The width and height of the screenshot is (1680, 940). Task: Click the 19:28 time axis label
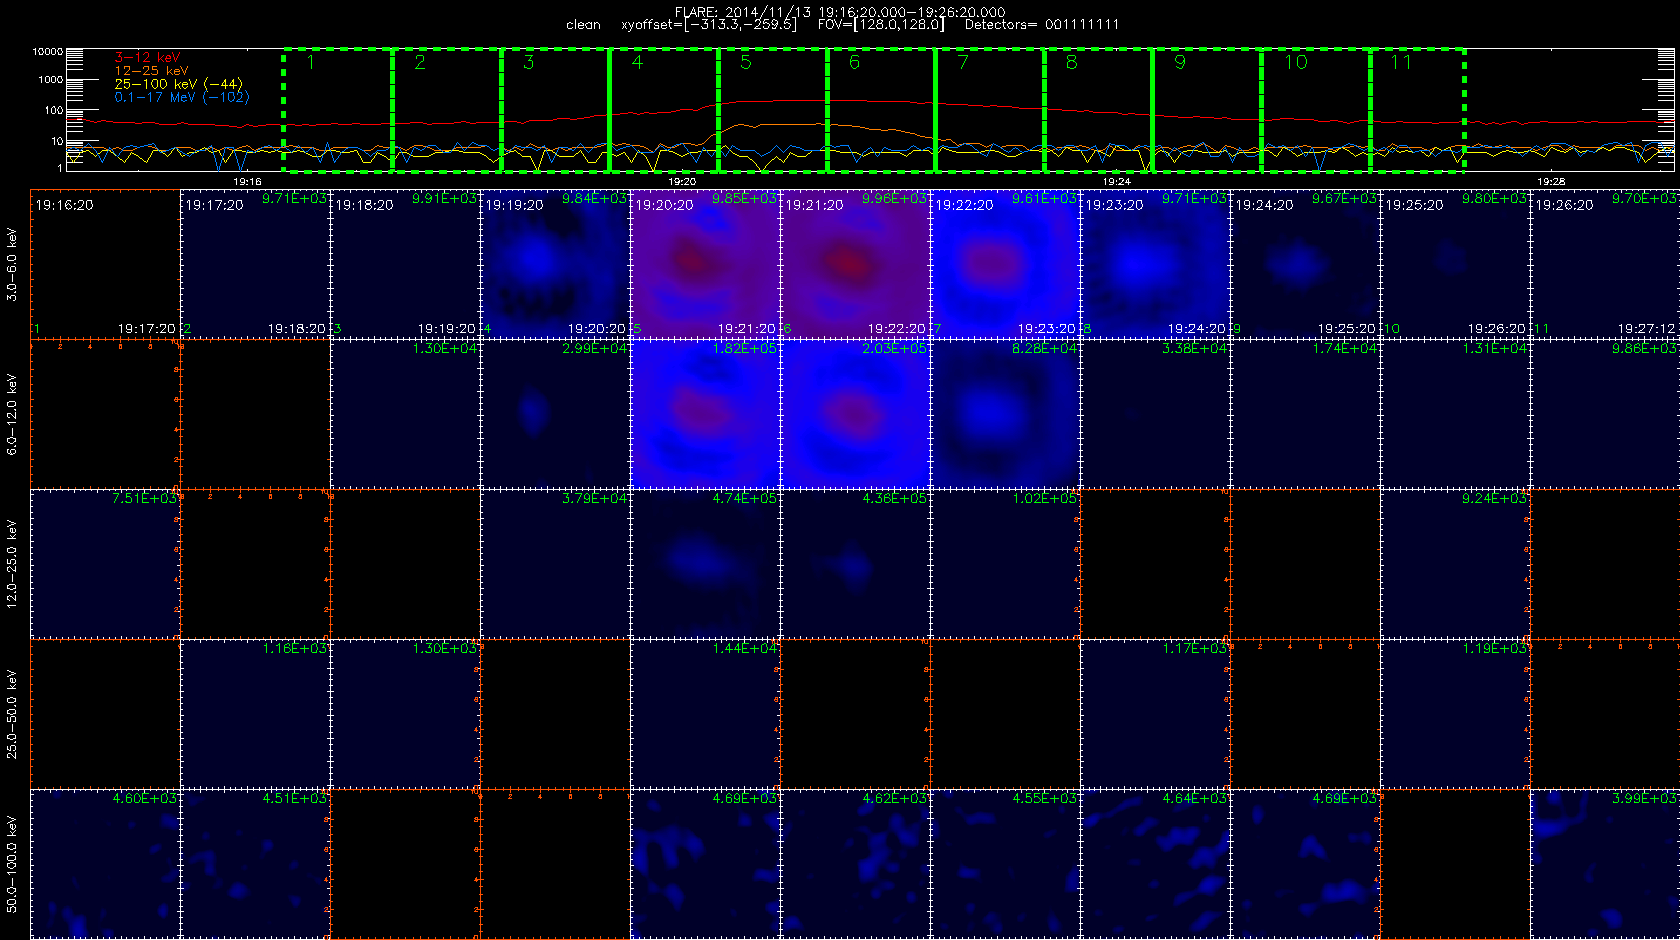tap(1551, 182)
